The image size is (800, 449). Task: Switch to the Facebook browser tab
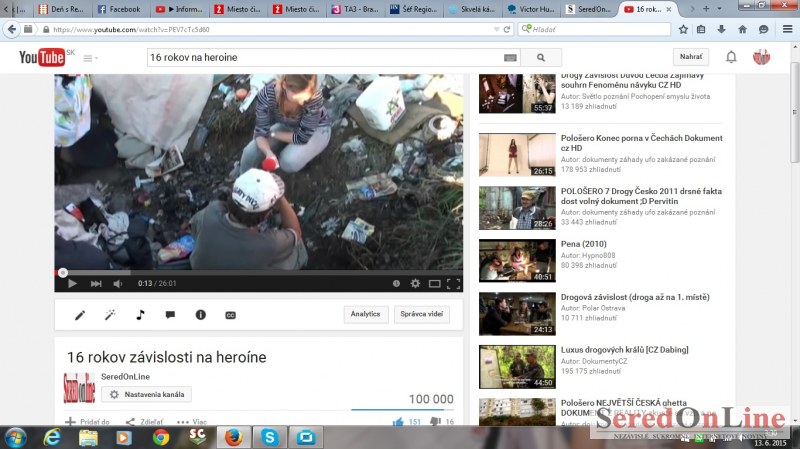click(x=119, y=9)
